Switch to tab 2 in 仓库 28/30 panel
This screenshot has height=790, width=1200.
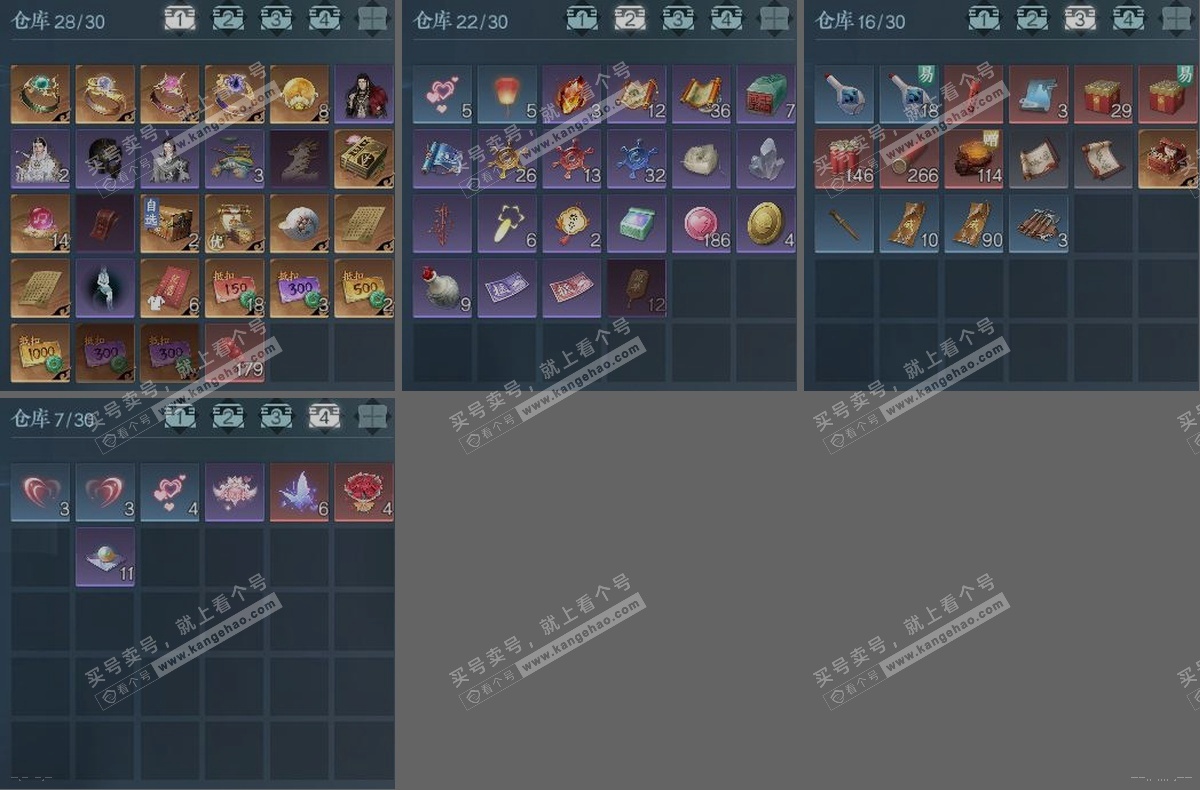[228, 19]
